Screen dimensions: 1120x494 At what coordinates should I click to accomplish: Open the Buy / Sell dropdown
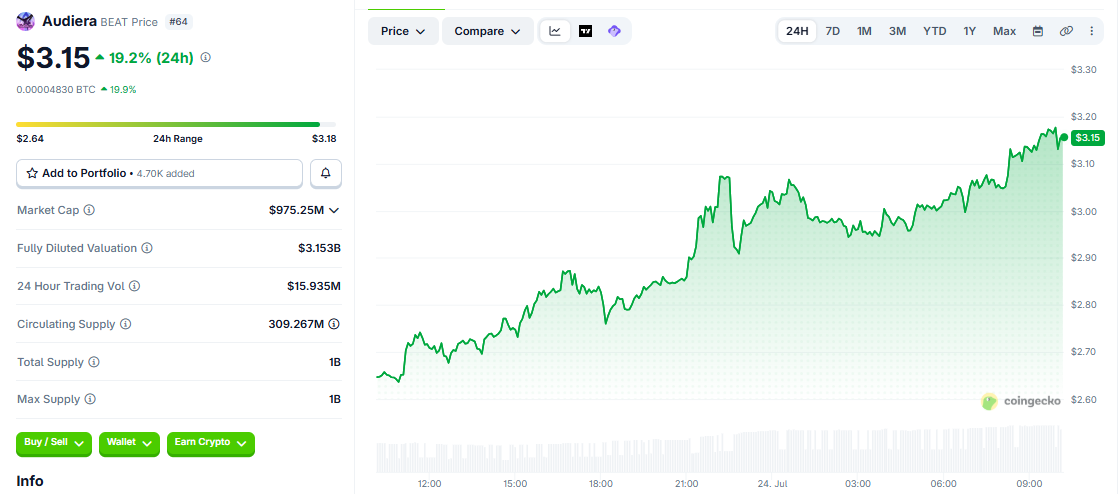54,443
